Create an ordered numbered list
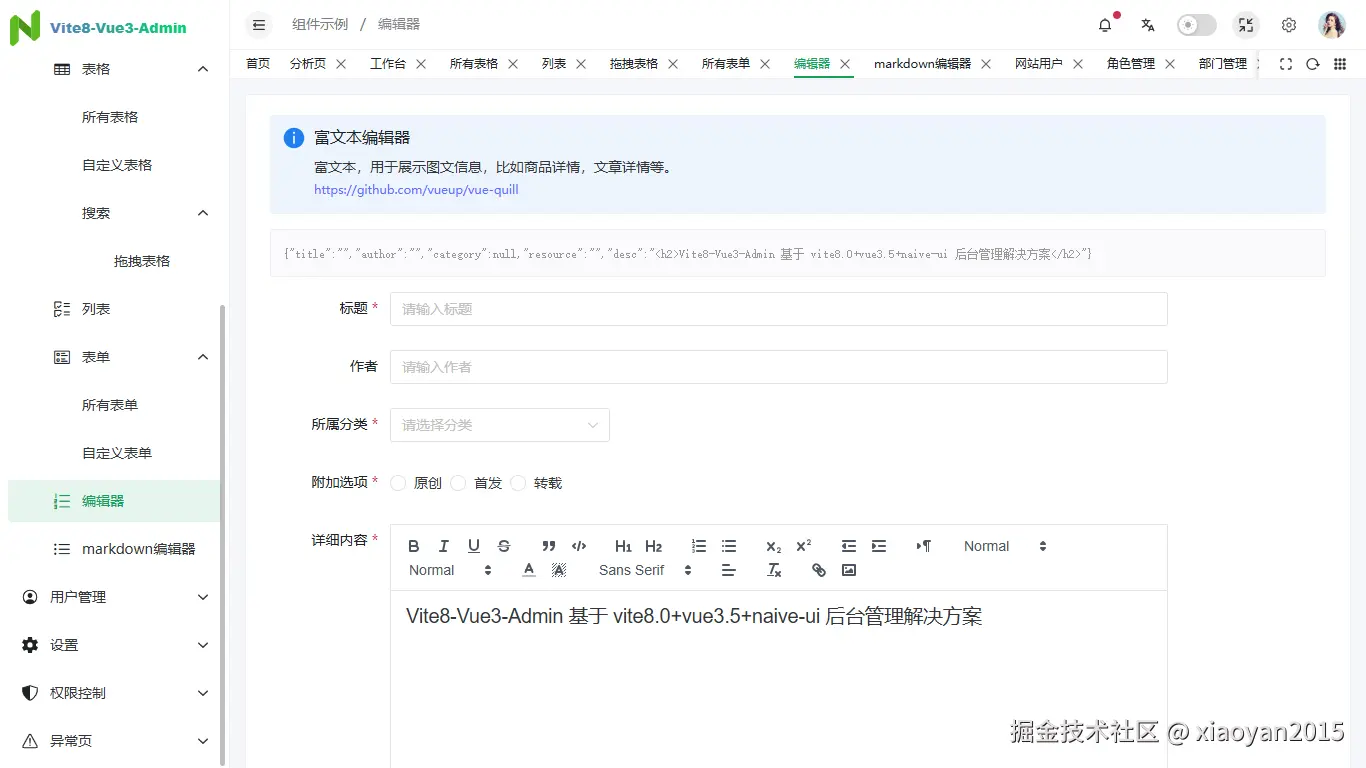Screen dimensions: 1366x768 [699, 546]
